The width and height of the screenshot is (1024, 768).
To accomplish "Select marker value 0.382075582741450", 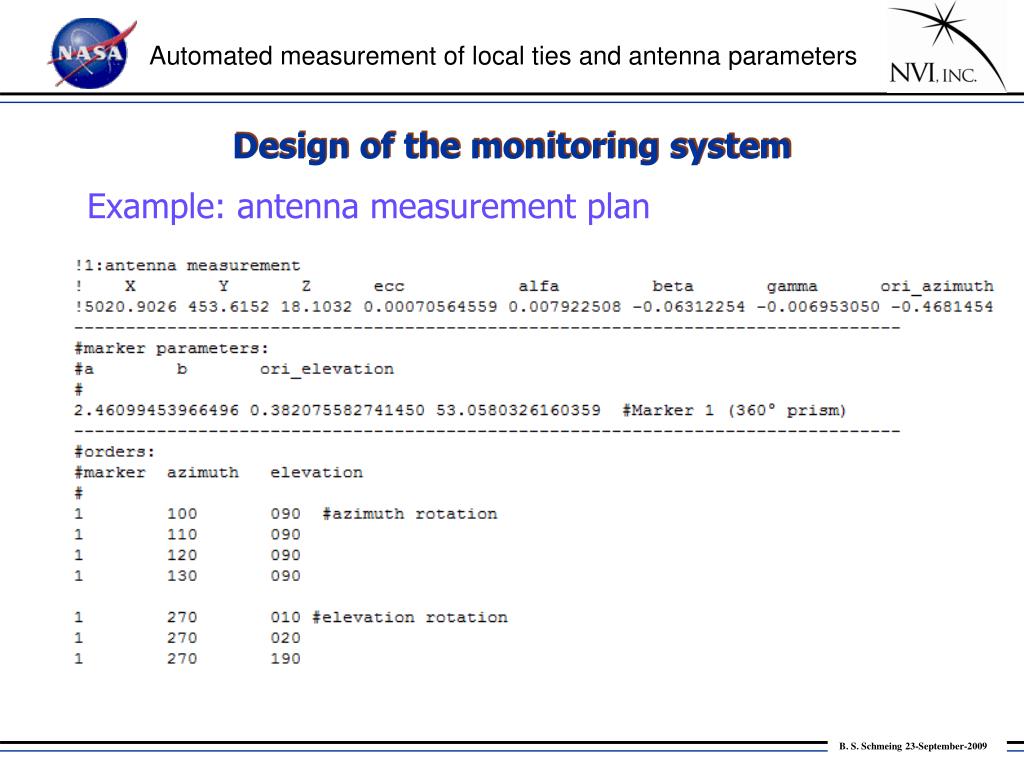I will (x=337, y=411).
